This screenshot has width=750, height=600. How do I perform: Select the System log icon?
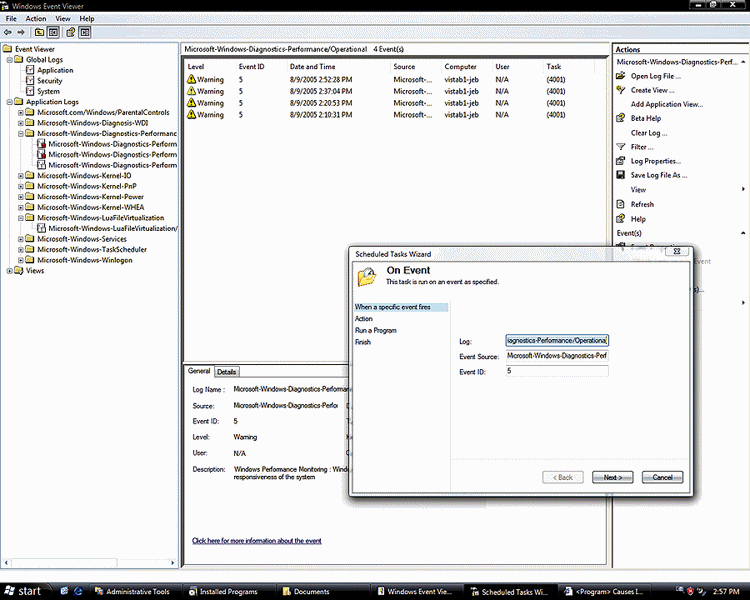[30, 91]
